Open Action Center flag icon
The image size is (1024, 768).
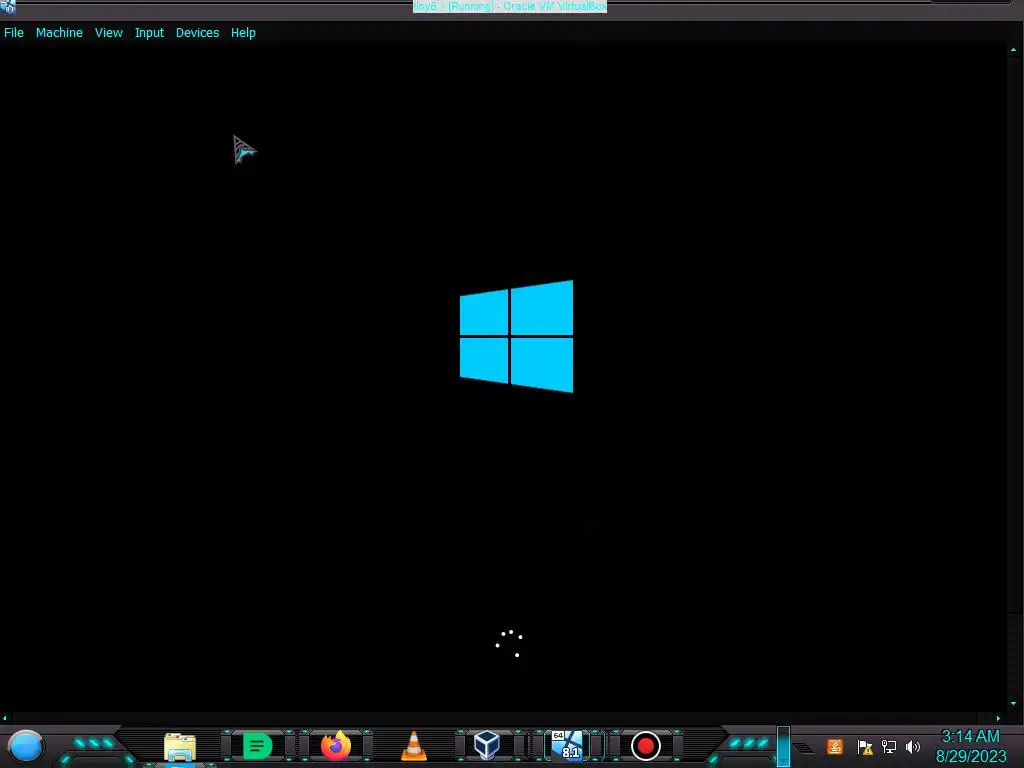[865, 747]
